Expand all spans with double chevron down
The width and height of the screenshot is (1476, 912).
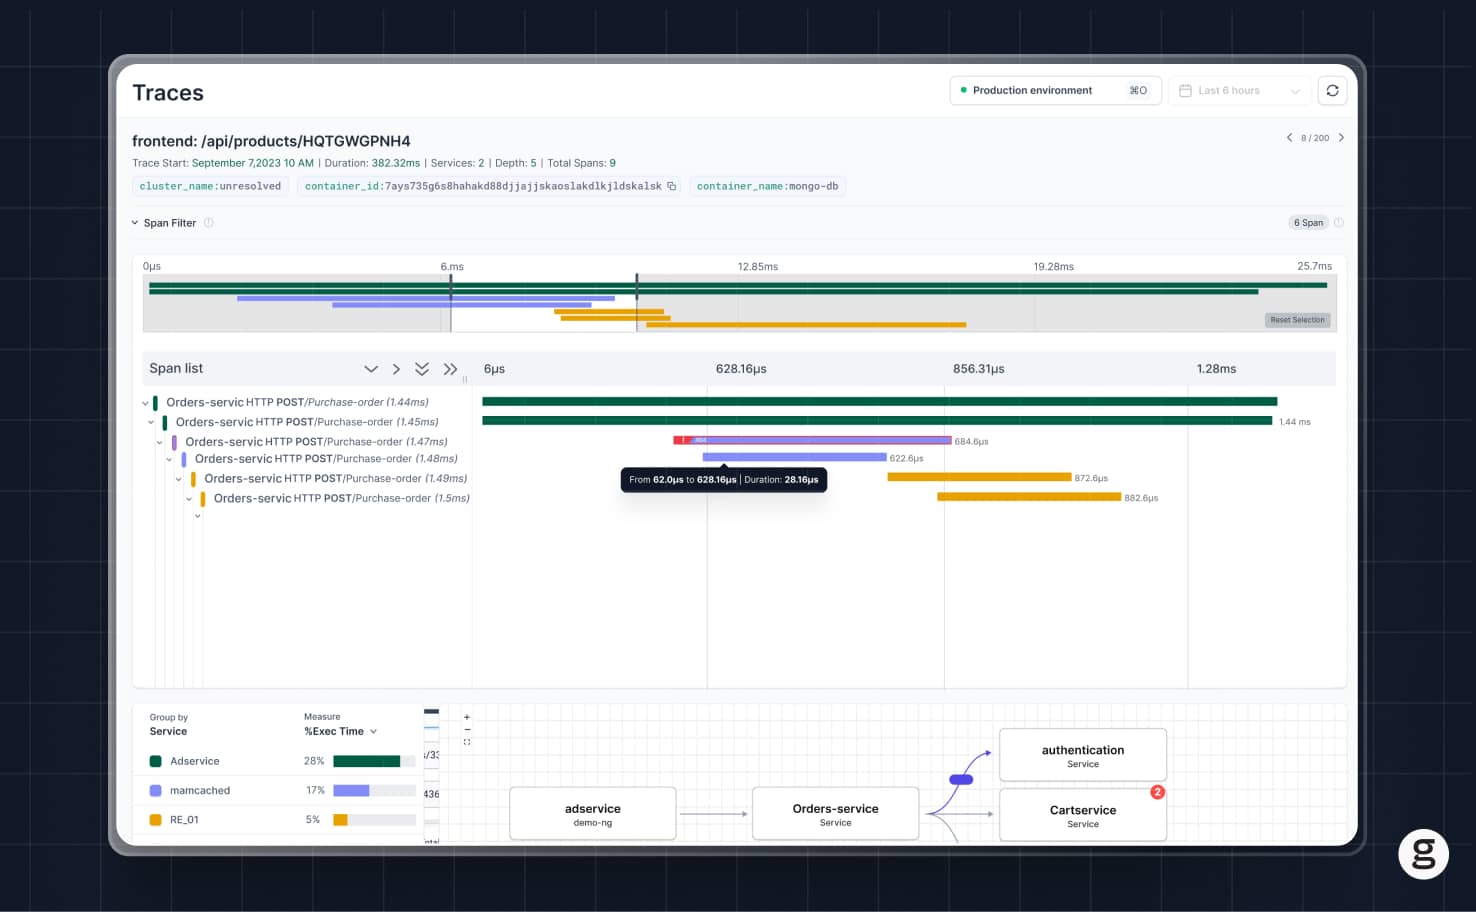click(x=422, y=369)
